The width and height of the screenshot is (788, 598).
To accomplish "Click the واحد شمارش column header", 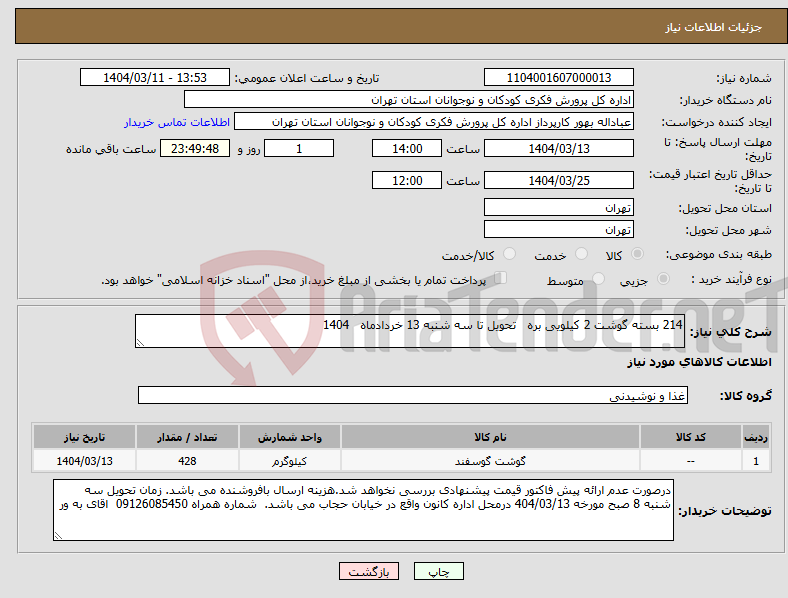I will point(289,437).
